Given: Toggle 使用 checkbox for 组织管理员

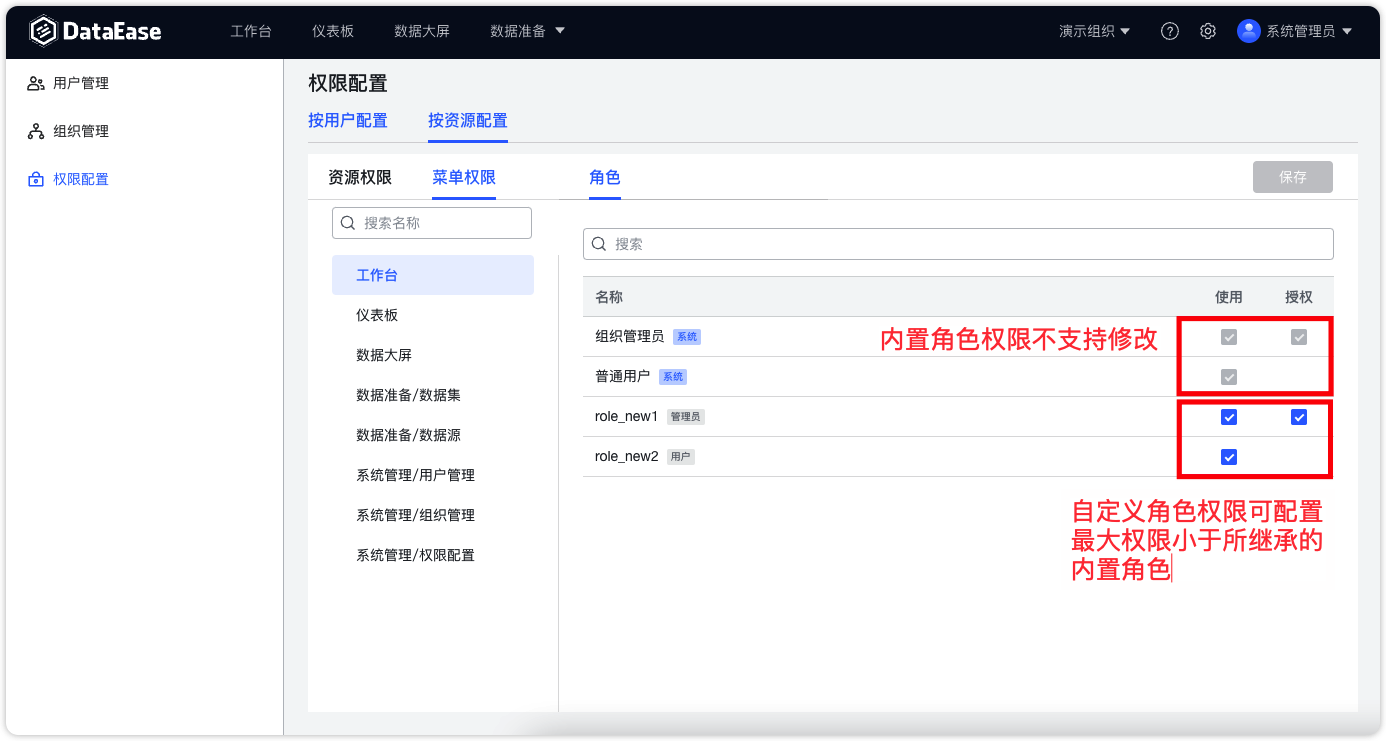Looking at the screenshot, I should point(1229,337).
